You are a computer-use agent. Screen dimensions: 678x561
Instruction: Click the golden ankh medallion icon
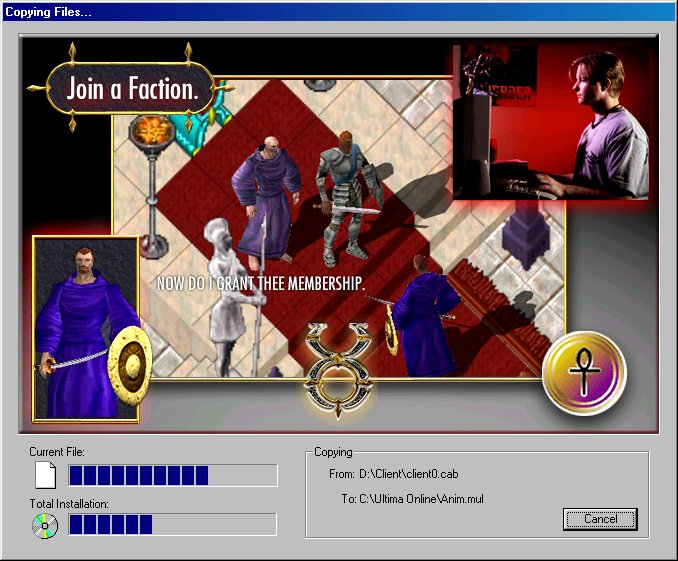tap(584, 374)
